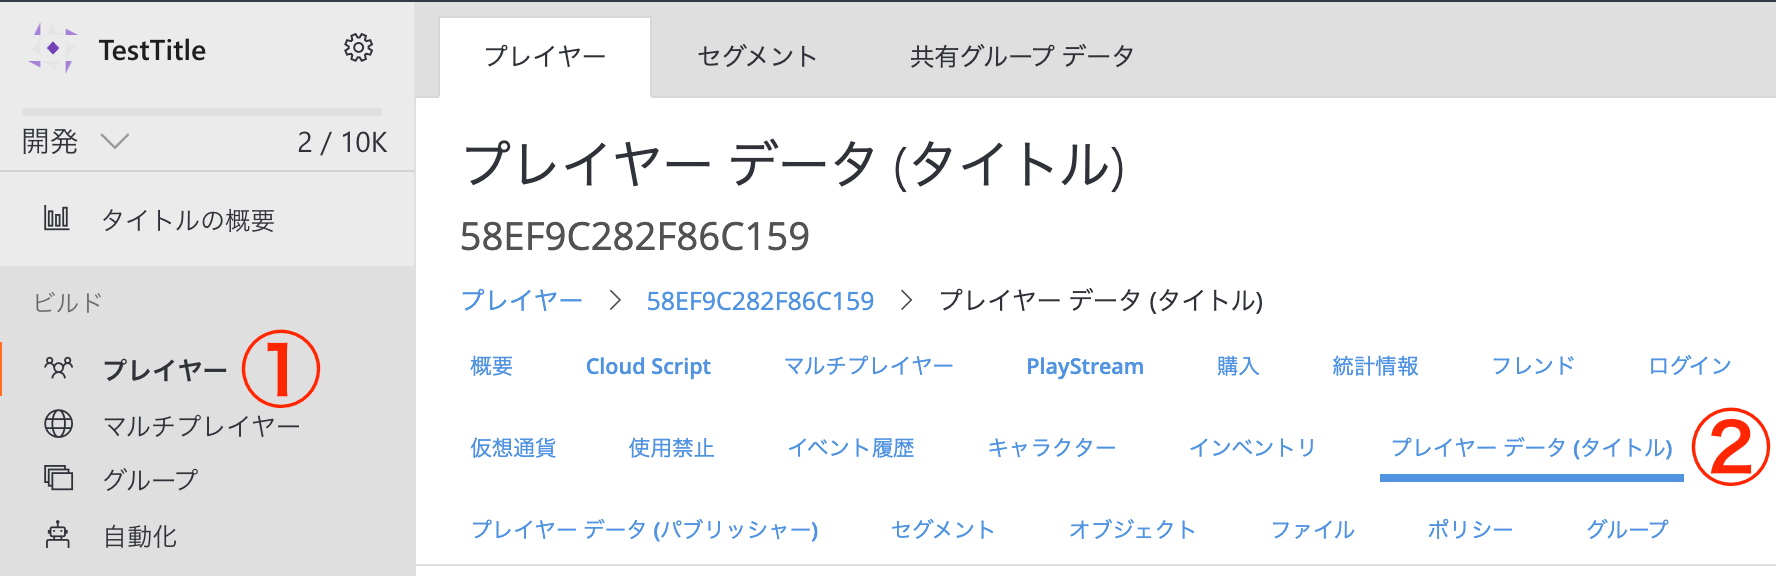Click the title overview chart icon
Screen dimensions: 1776x576
pos(57,218)
